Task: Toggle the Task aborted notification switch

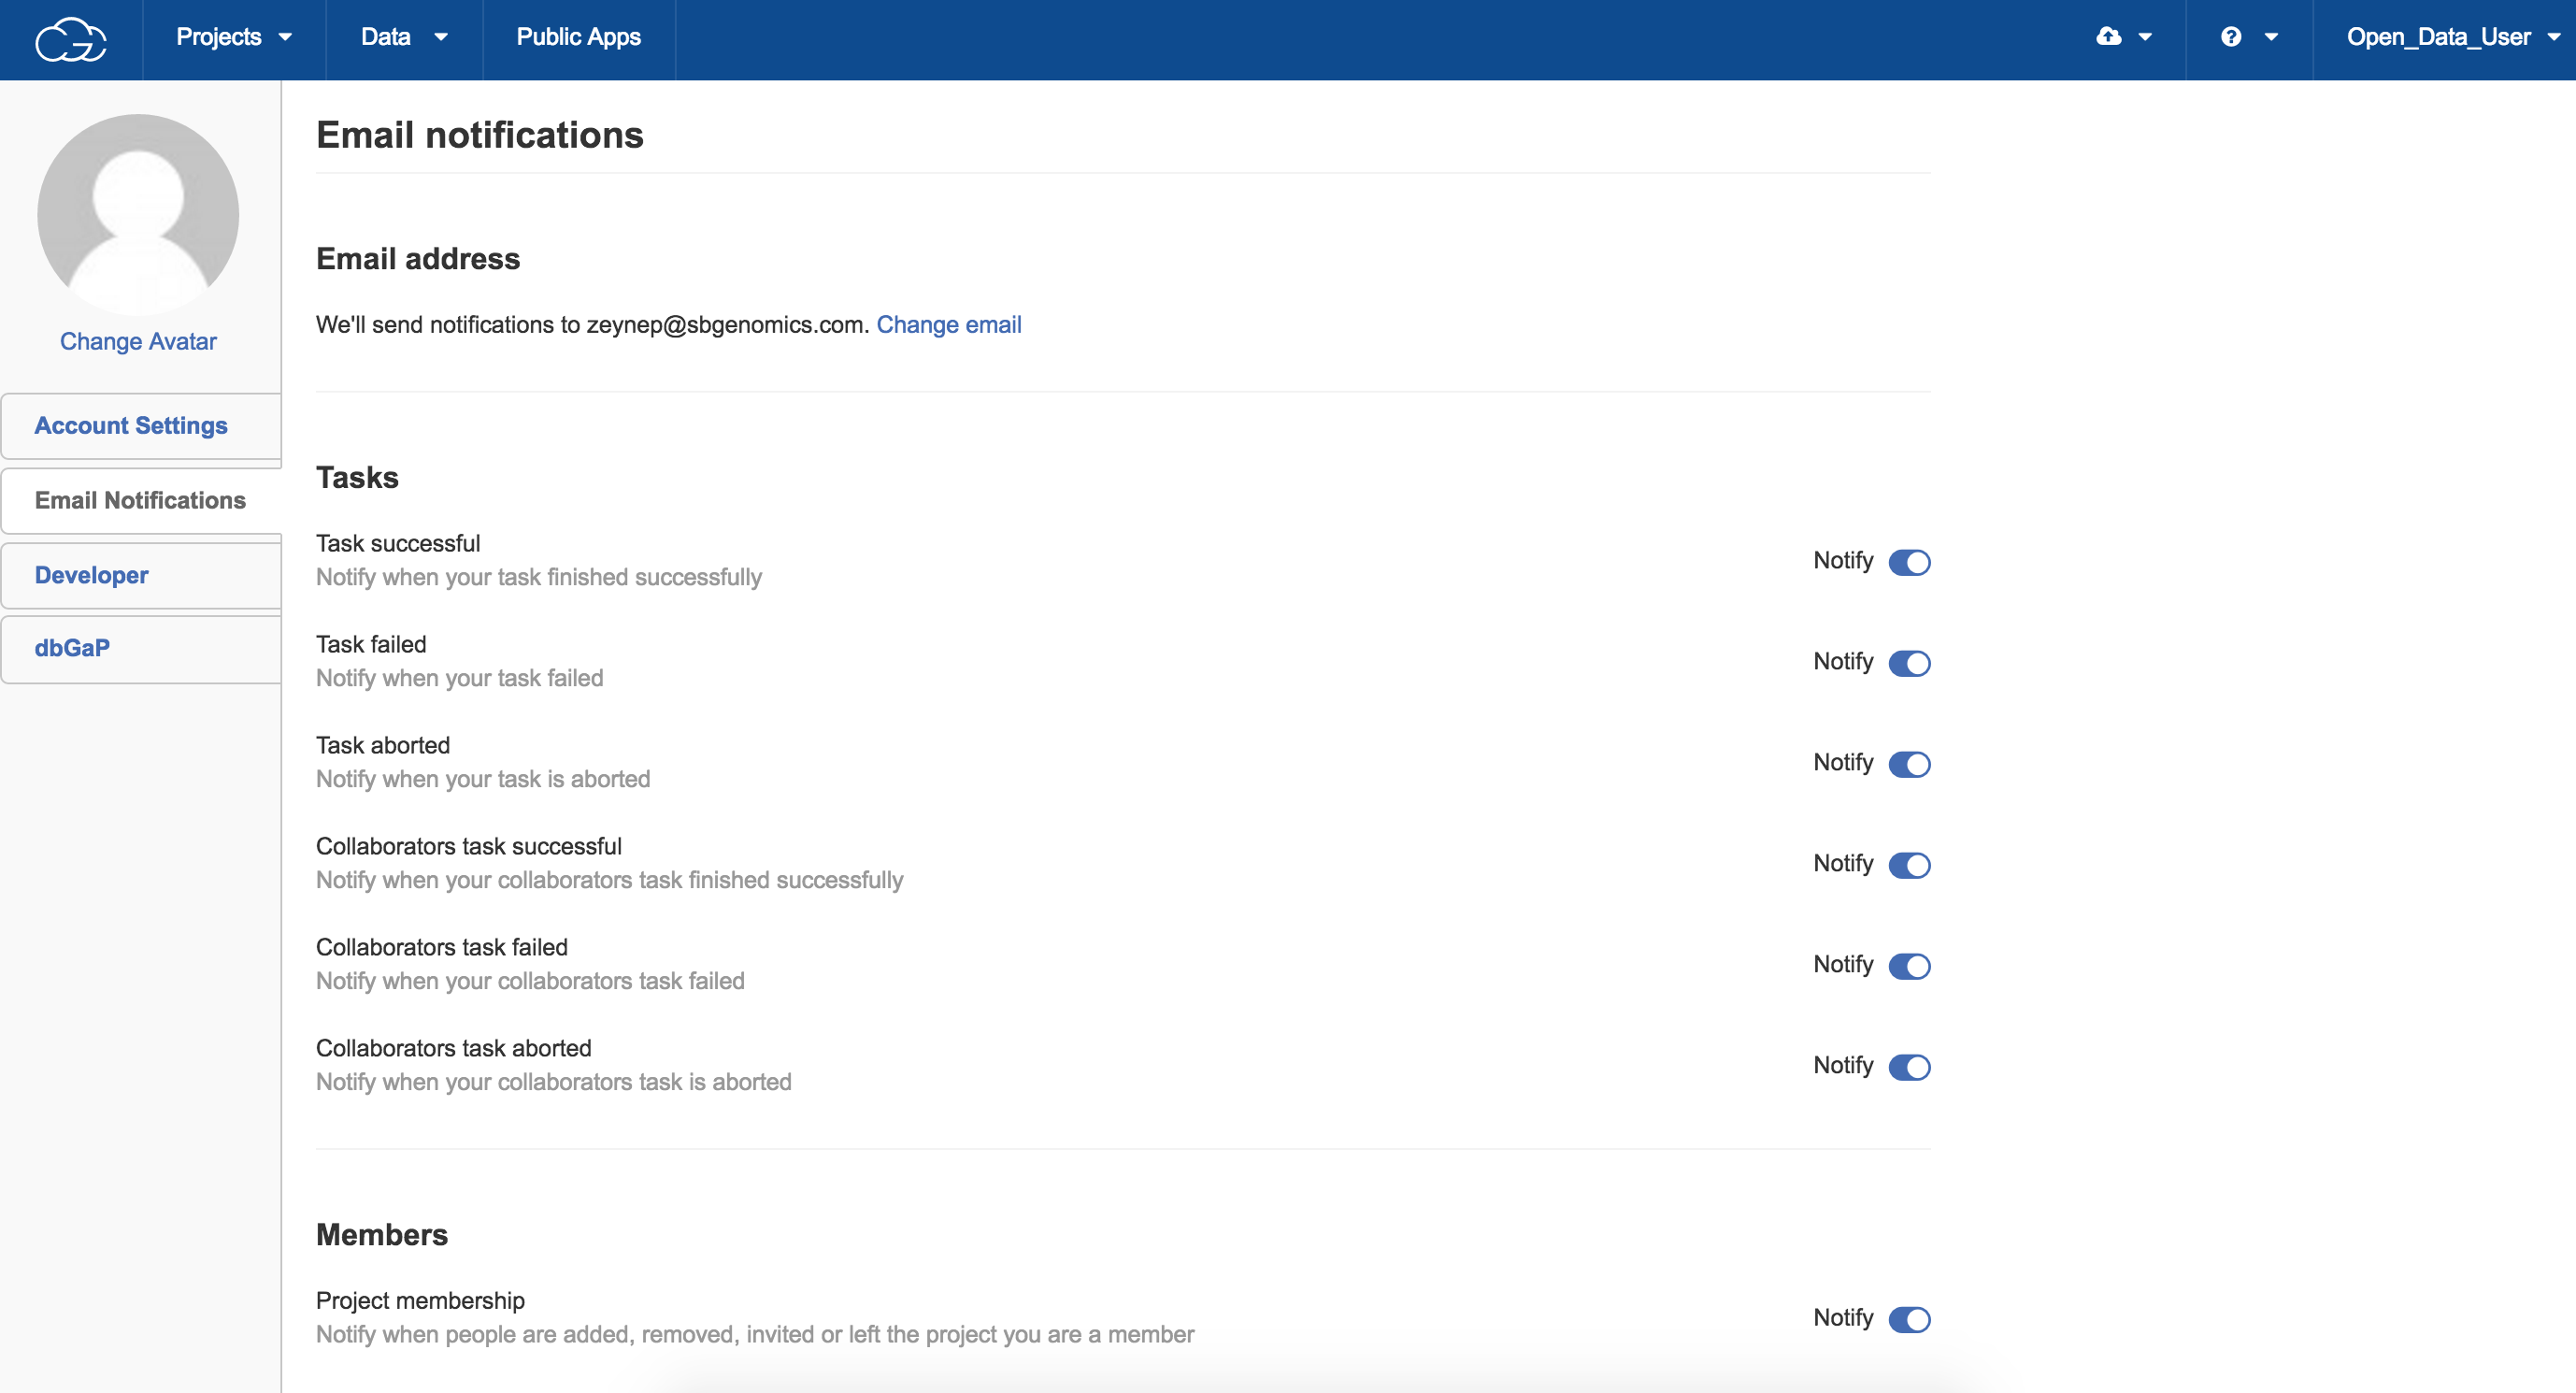Action: pos(1909,764)
